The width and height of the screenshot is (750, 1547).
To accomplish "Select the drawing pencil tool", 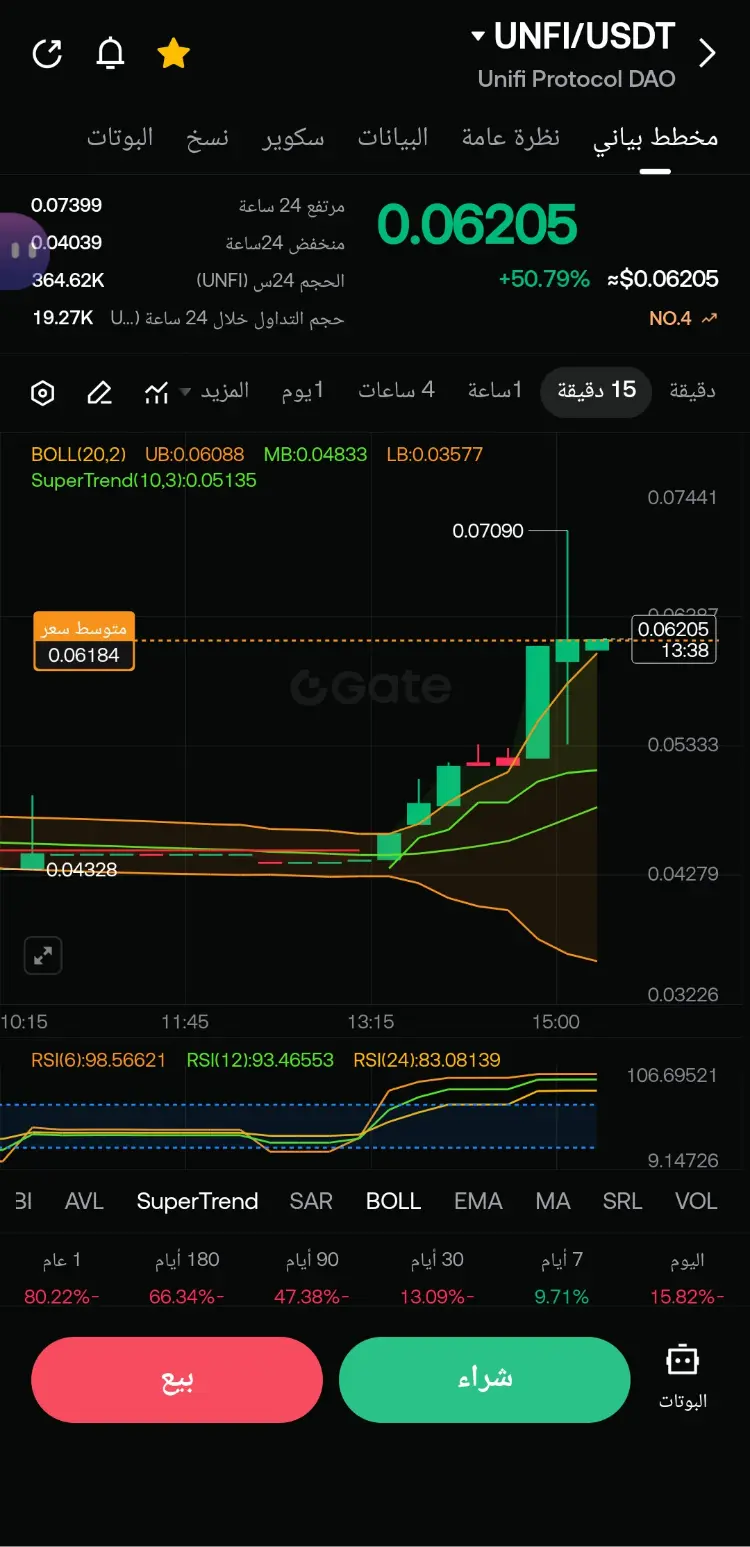I will pos(99,393).
